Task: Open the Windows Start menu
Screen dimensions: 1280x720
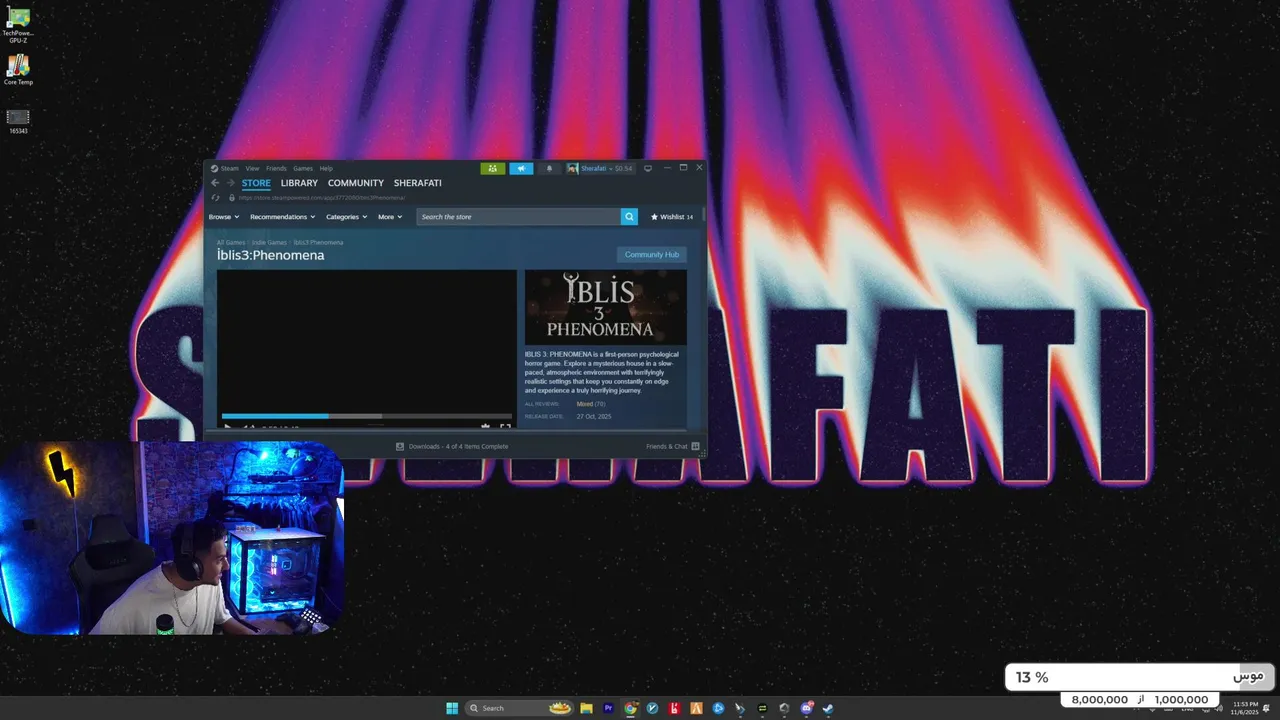Action: (452, 708)
